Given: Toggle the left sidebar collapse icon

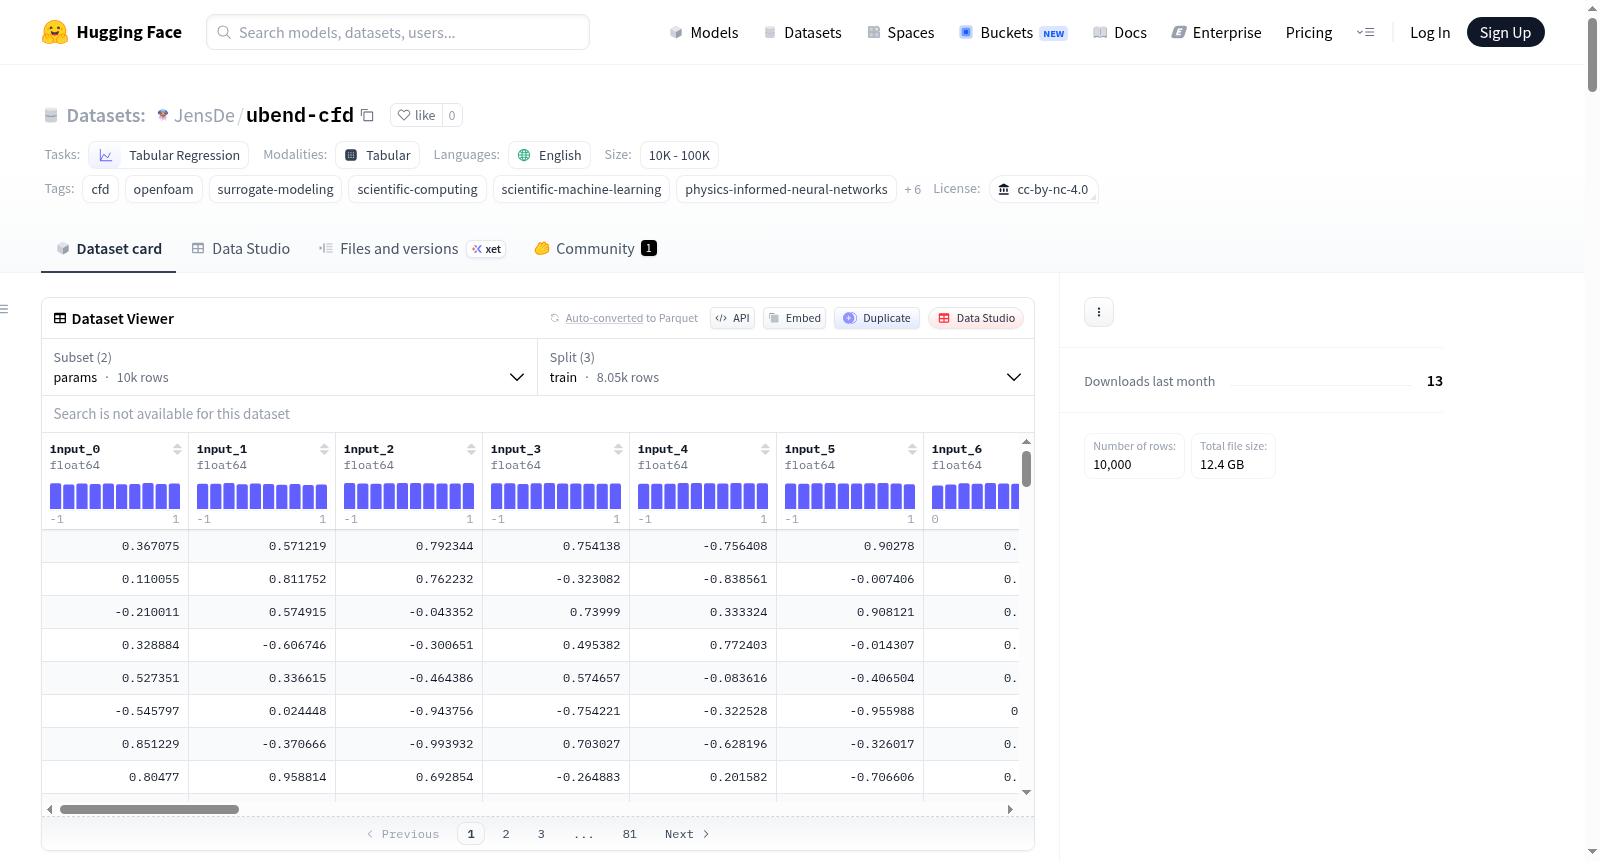Looking at the screenshot, I should pyautogui.click(x=4, y=309).
